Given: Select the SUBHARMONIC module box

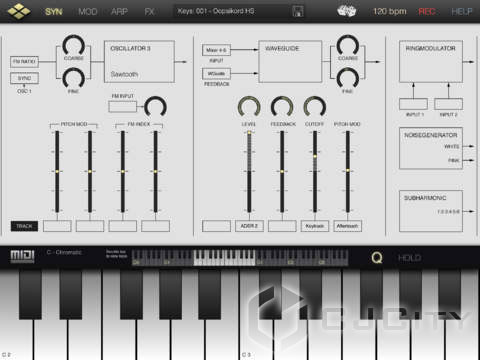Looking at the screenshot, I should coord(431,211).
